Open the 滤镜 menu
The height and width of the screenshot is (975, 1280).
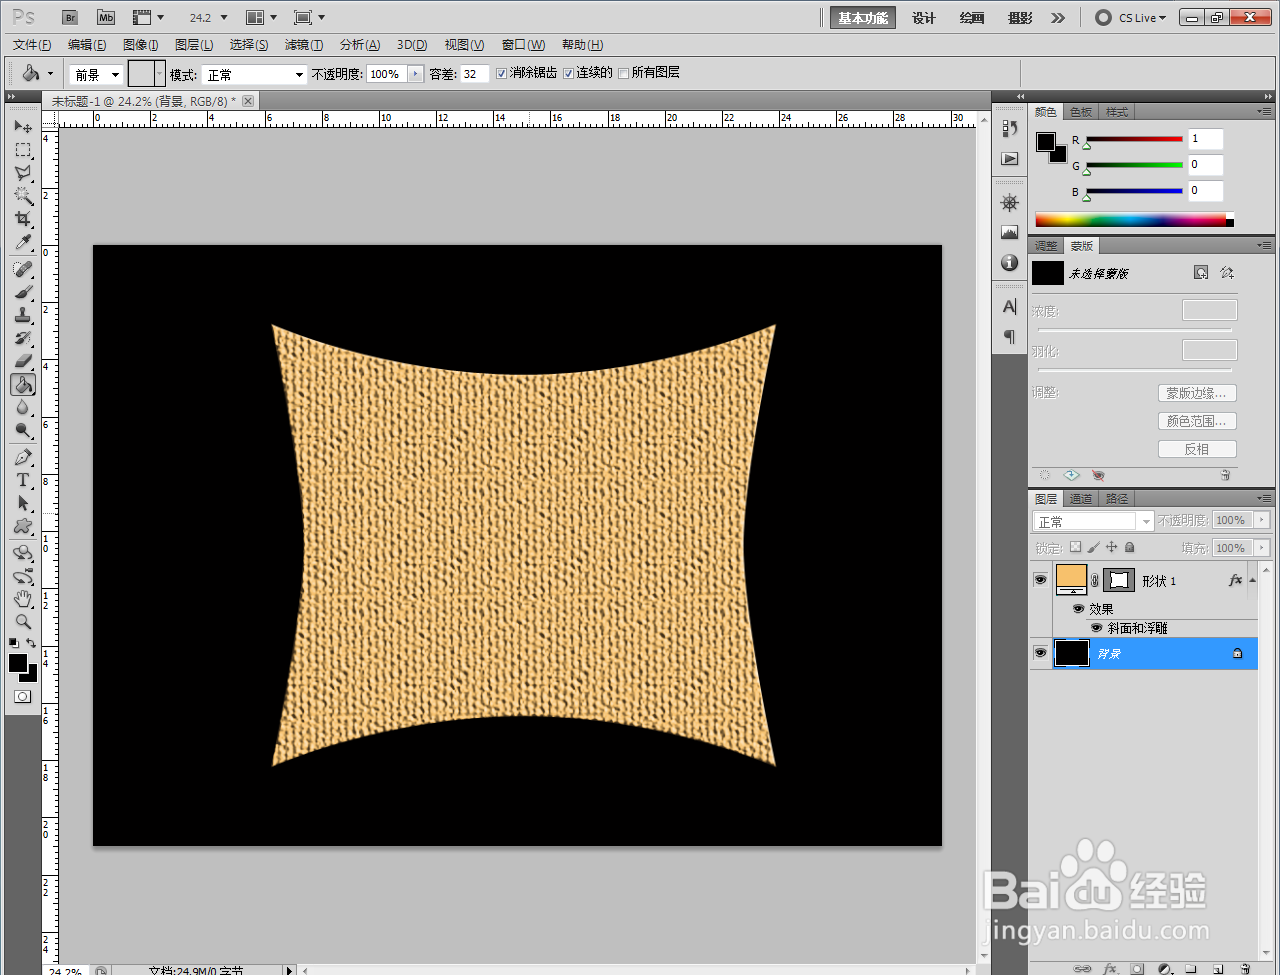point(304,45)
